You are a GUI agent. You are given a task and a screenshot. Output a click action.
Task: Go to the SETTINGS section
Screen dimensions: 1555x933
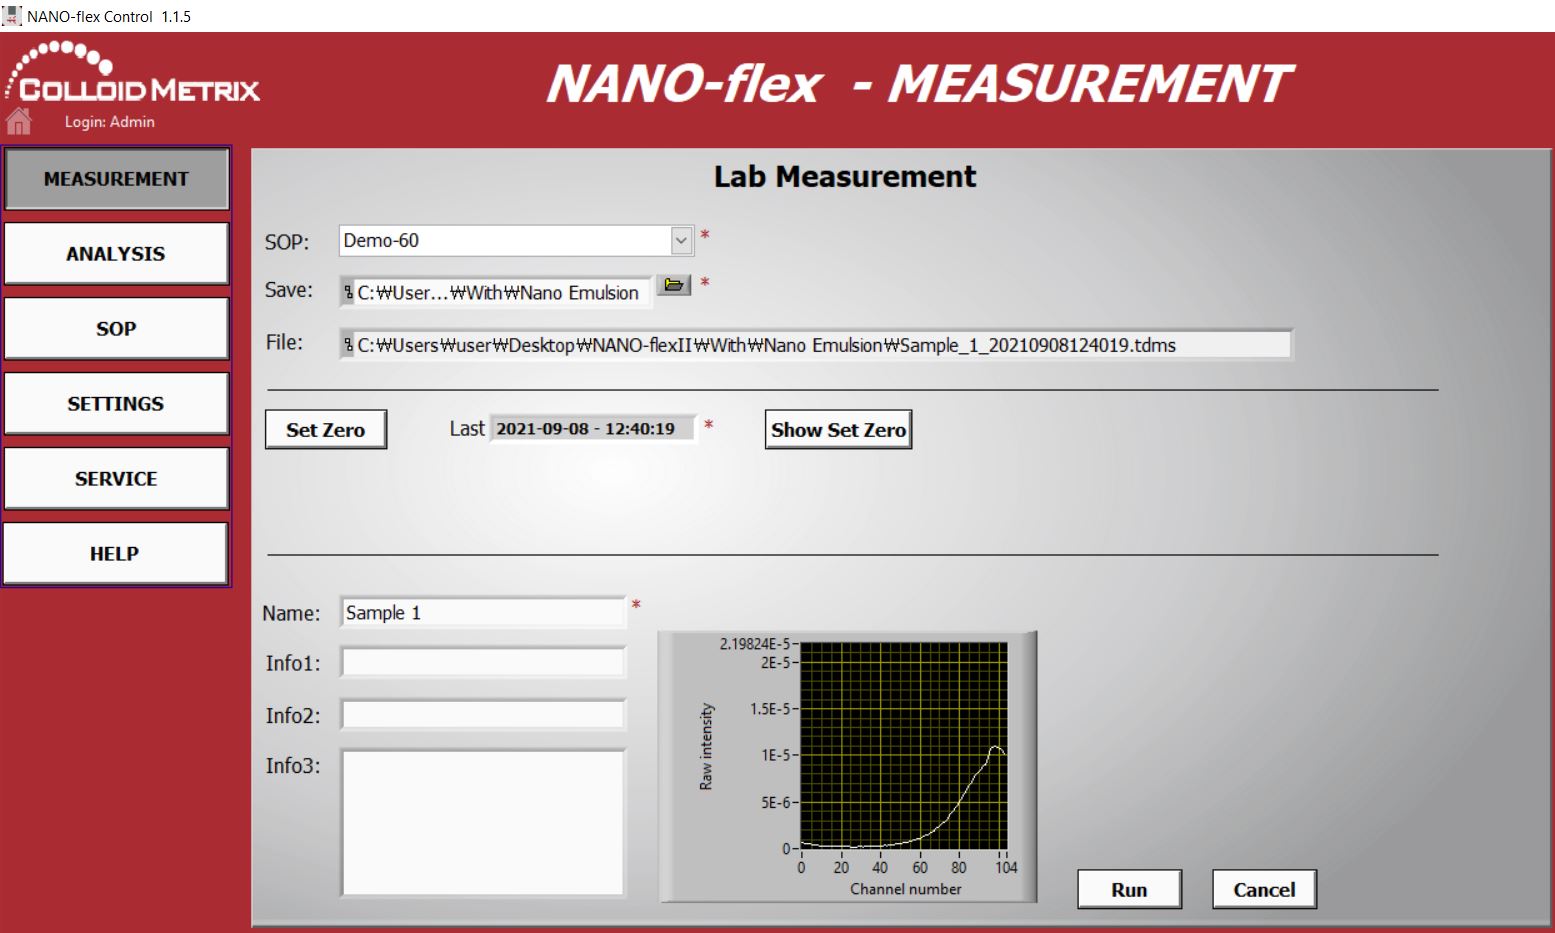click(x=117, y=404)
